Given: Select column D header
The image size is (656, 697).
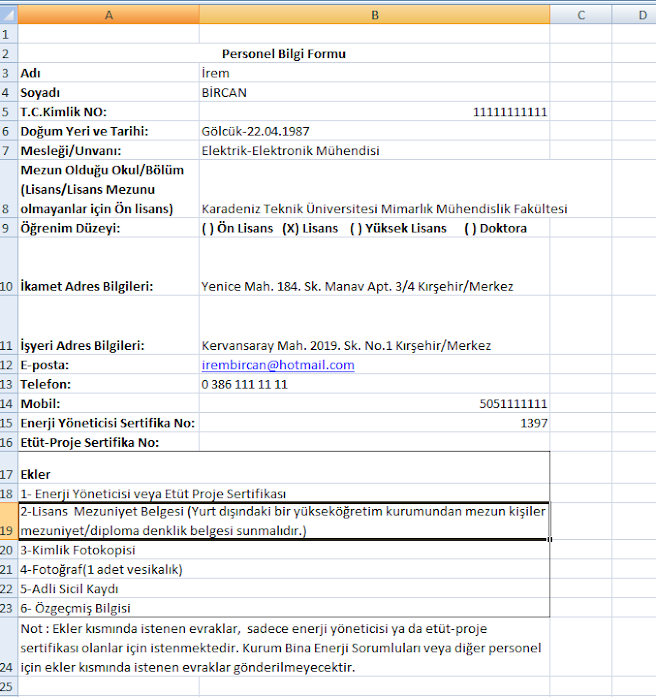Looking at the screenshot, I should click(x=634, y=15).
